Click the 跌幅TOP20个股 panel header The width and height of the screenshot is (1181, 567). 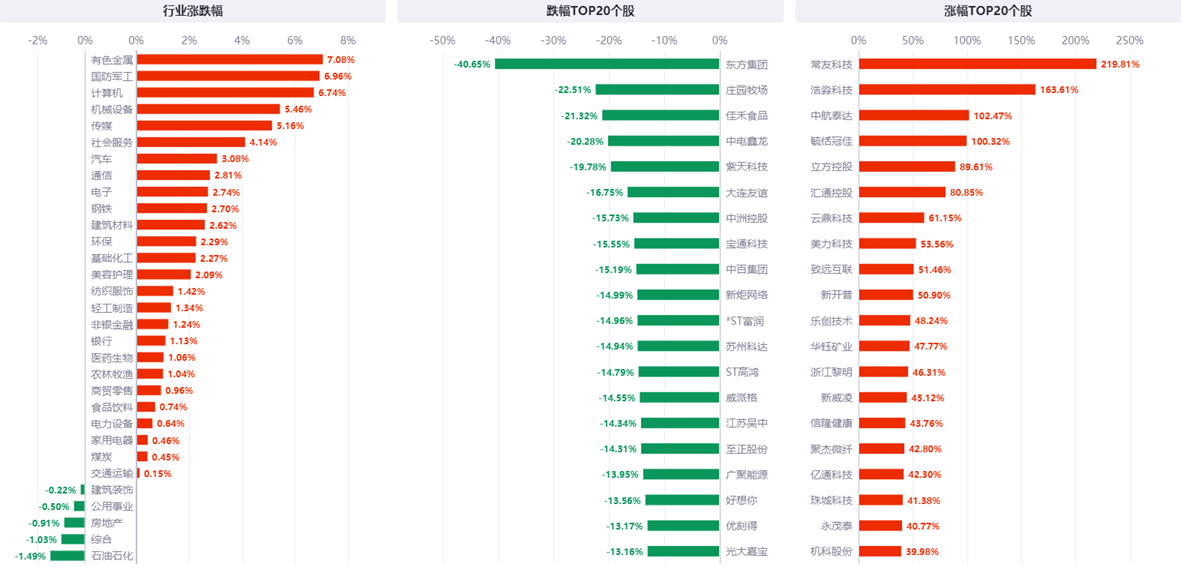pyautogui.click(x=590, y=11)
